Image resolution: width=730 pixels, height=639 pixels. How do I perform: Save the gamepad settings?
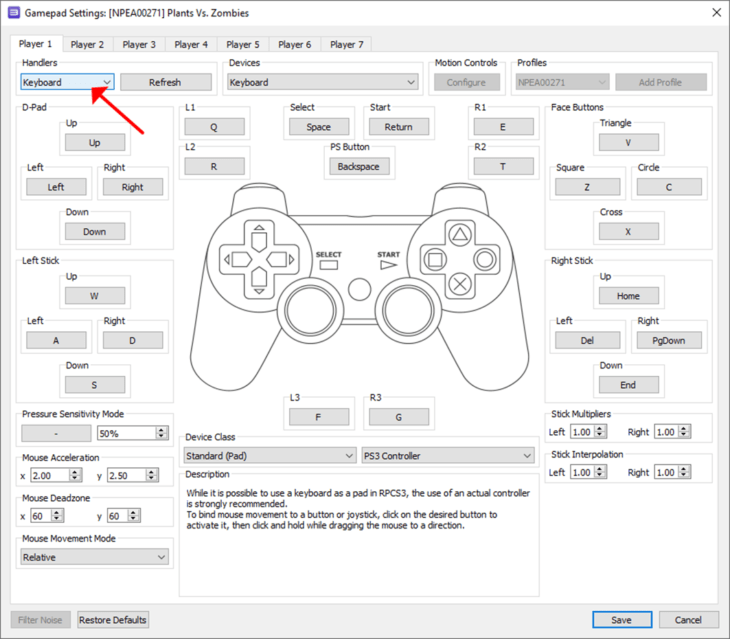[x=622, y=620]
